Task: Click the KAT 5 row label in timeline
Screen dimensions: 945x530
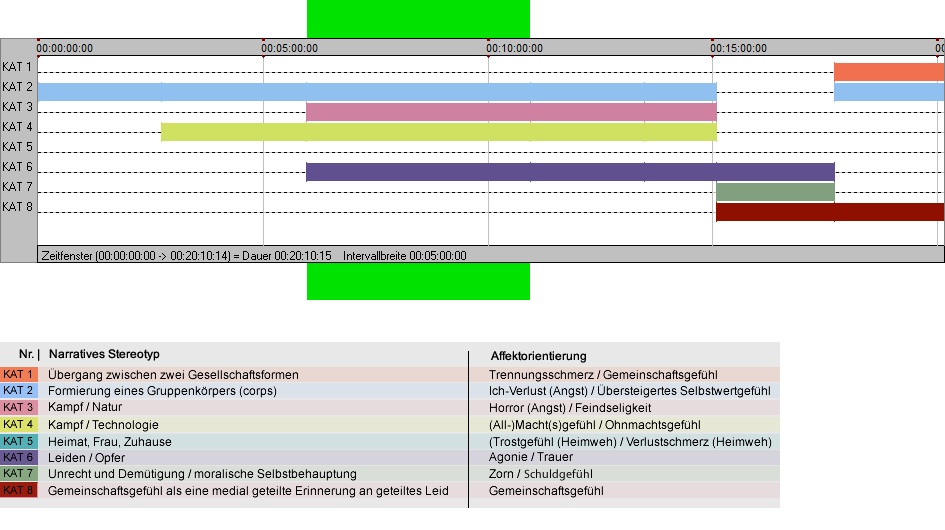Action: (x=17, y=147)
